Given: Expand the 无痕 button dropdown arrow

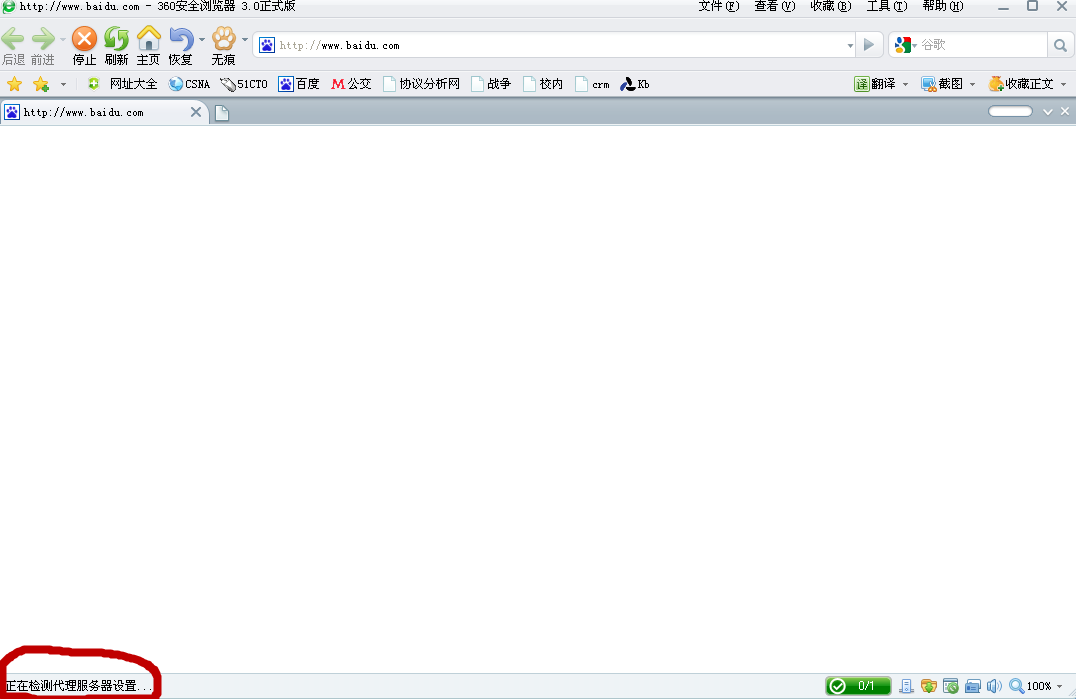Looking at the screenshot, I should click(245, 40).
